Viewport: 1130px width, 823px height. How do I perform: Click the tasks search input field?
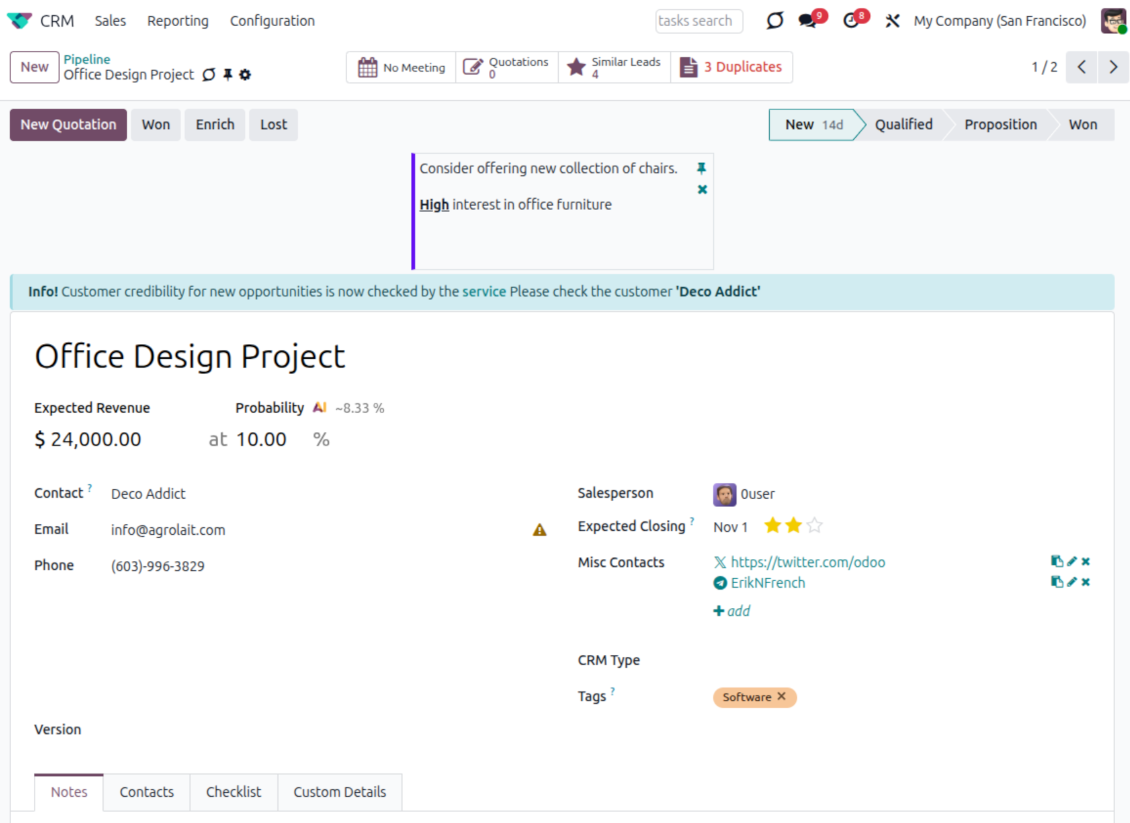(699, 21)
